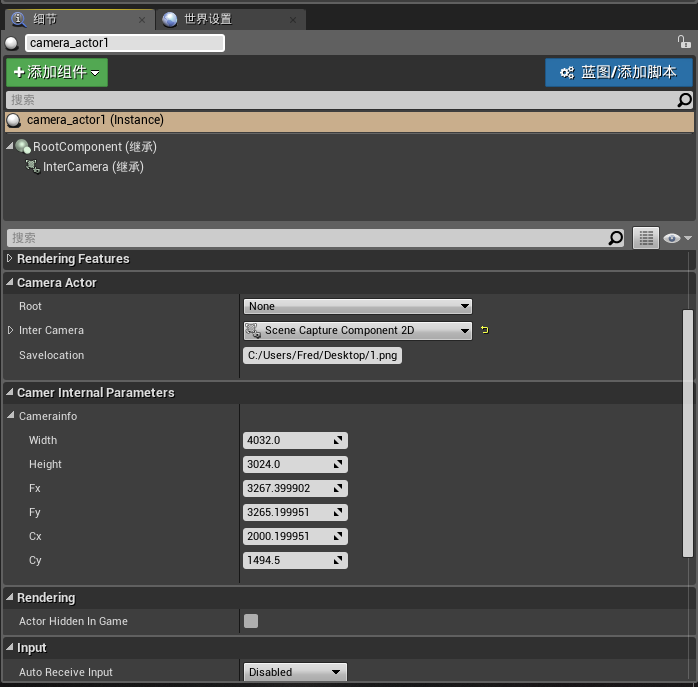This screenshot has width=698, height=687.
Task: Reset Inter Camera to default yellow arrow
Action: [x=485, y=330]
